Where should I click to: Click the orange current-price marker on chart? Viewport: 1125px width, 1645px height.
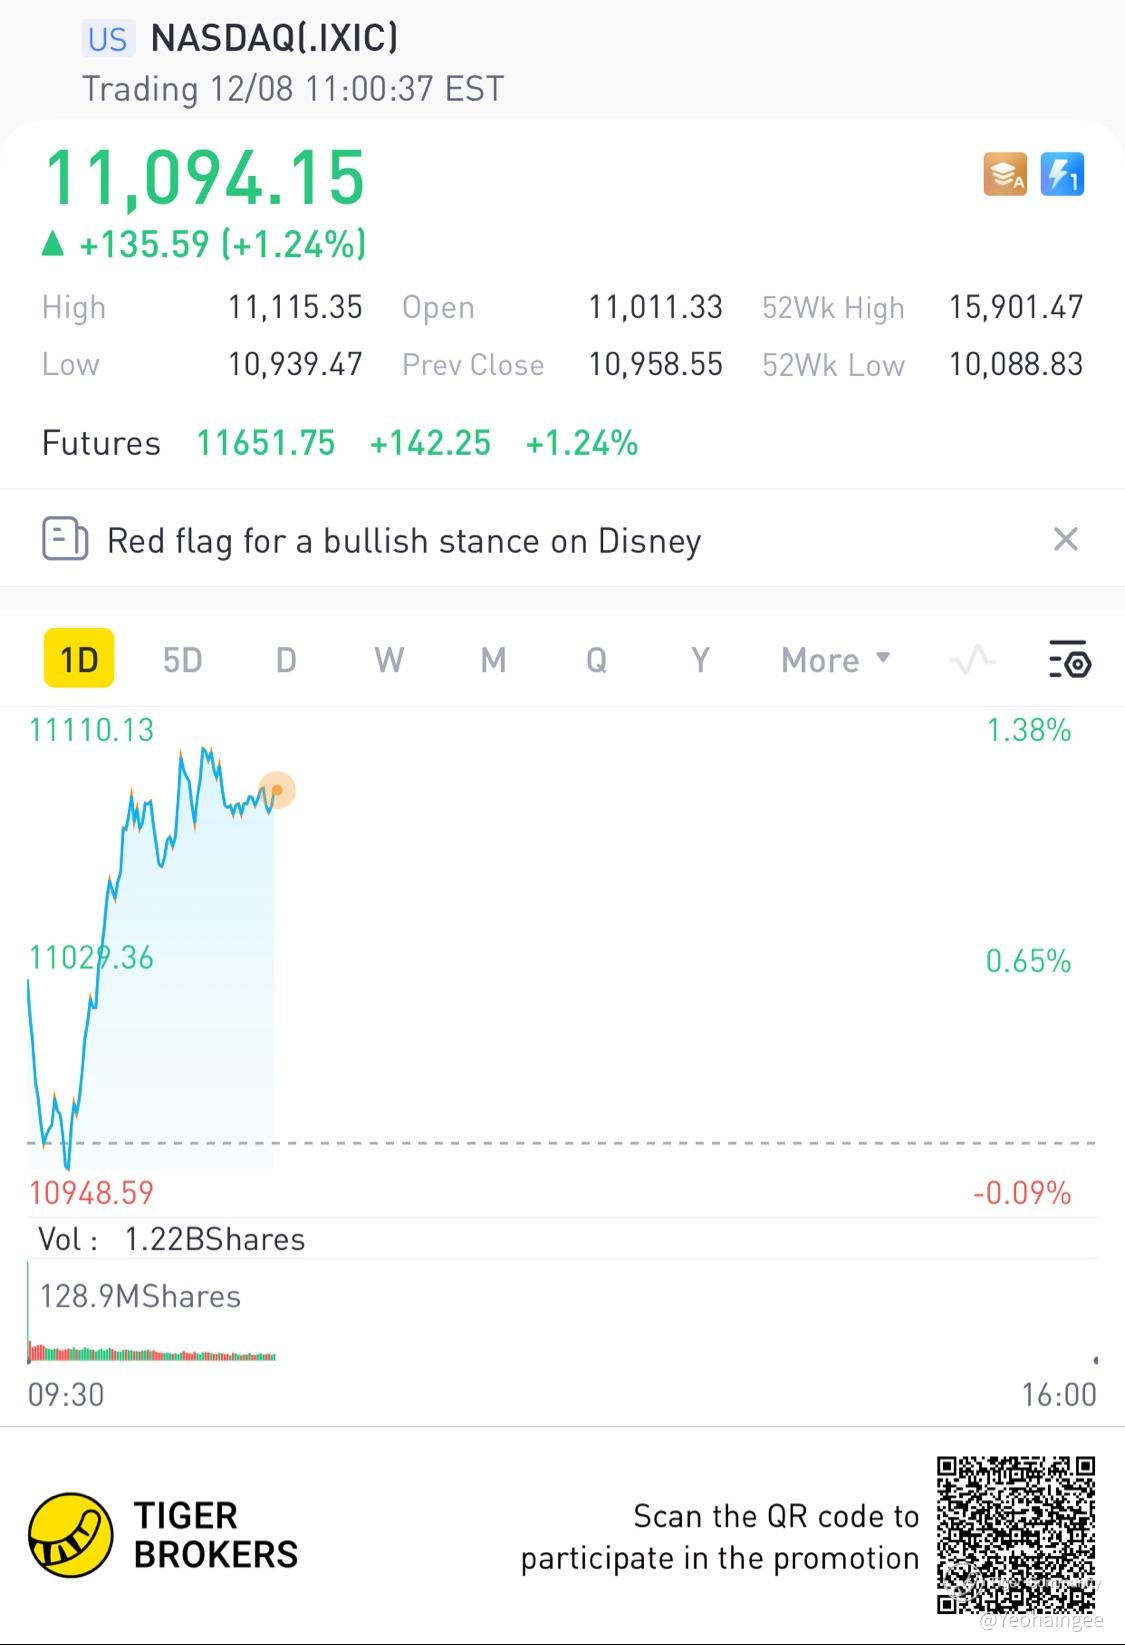277,791
